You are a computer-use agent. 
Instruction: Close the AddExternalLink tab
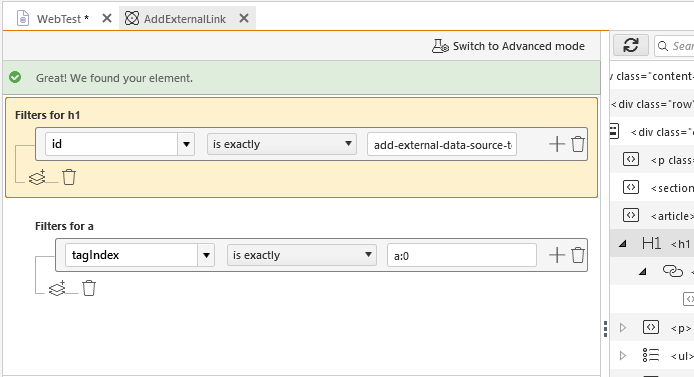pos(244,19)
